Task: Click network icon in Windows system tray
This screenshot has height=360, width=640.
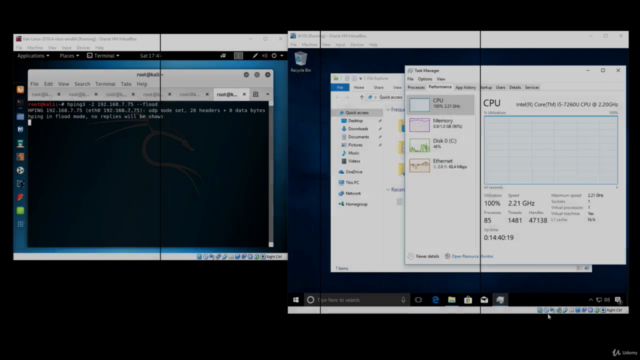Action: tap(599, 300)
